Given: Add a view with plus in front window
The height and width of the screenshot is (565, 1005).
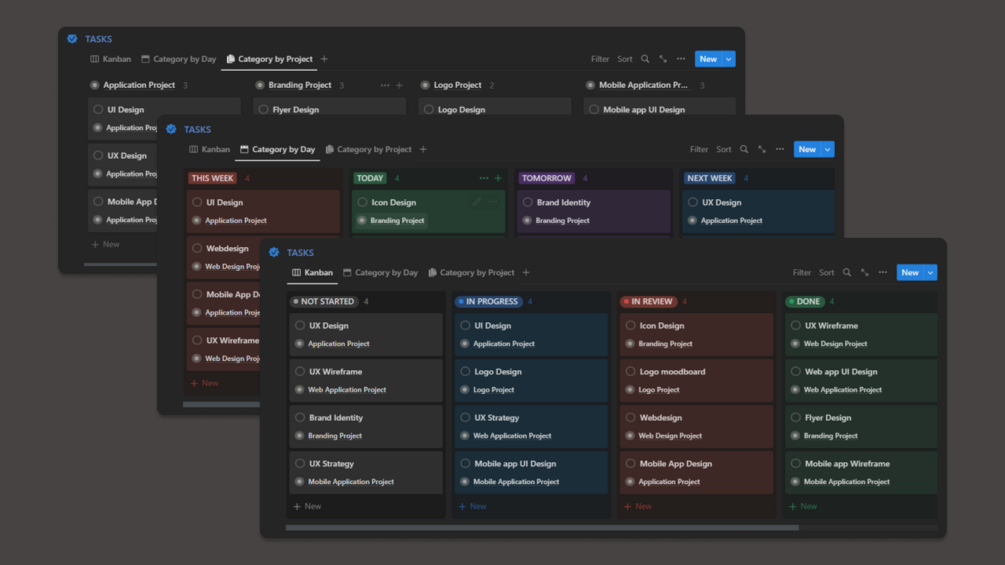Looking at the screenshot, I should (526, 272).
